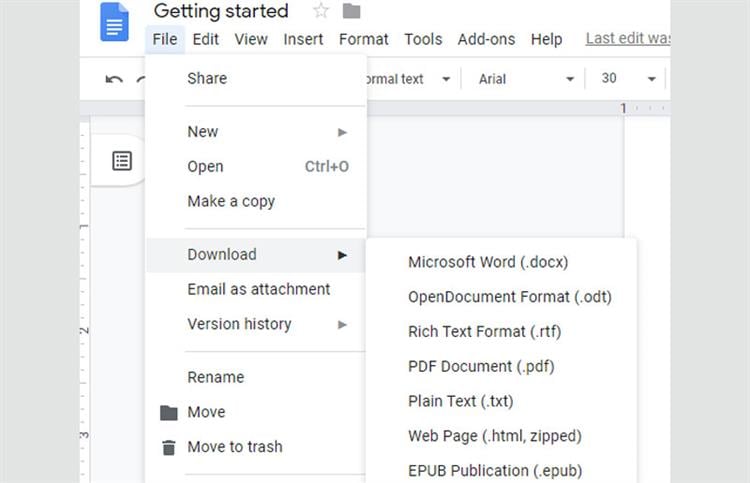Show the document outline icon
The image size is (750, 483).
click(122, 161)
